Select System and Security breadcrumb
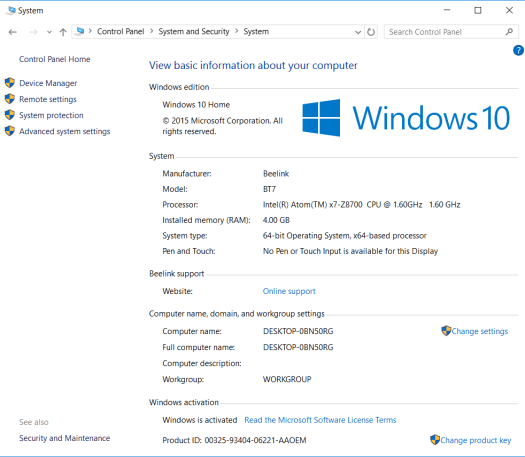This screenshot has height=457, width=525. coord(194,31)
